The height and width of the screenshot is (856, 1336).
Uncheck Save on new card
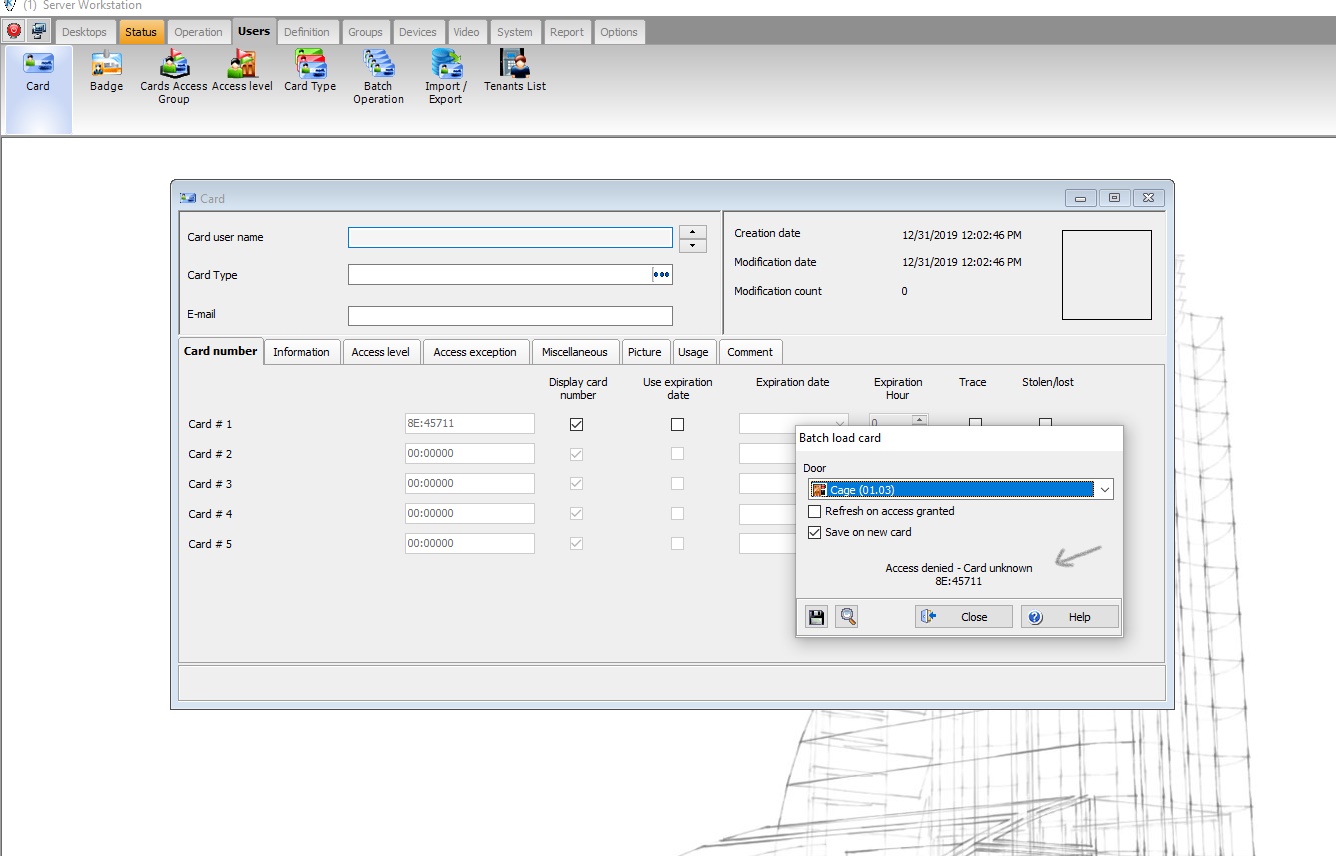coord(815,532)
